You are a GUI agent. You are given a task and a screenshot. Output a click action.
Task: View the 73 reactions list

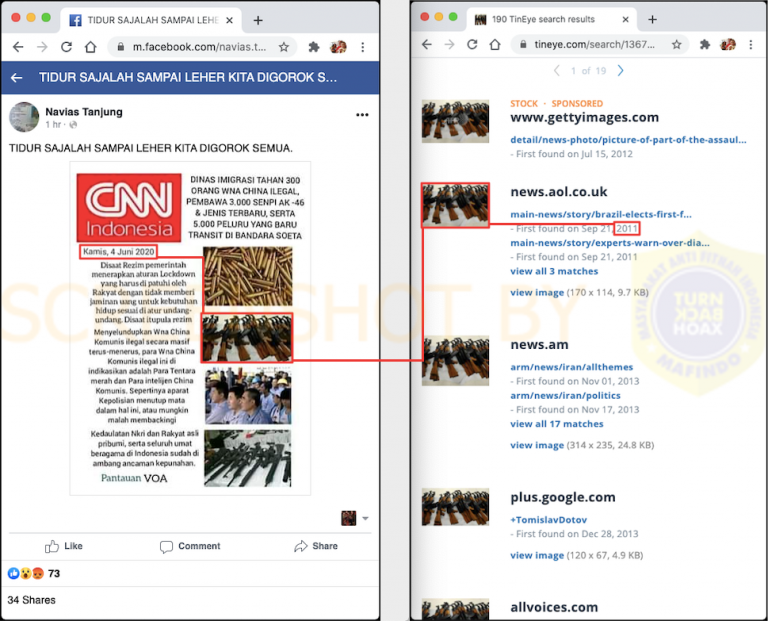(34, 573)
